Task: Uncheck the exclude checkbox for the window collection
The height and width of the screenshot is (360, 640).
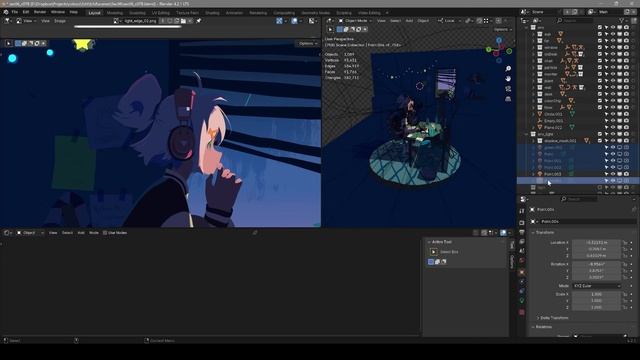Action: tap(600, 47)
